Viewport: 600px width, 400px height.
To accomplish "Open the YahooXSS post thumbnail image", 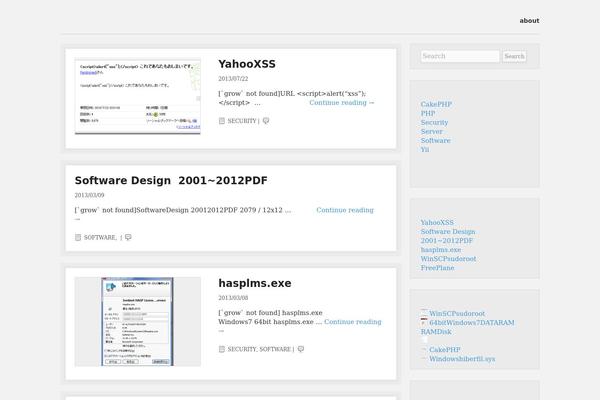I will tap(138, 96).
